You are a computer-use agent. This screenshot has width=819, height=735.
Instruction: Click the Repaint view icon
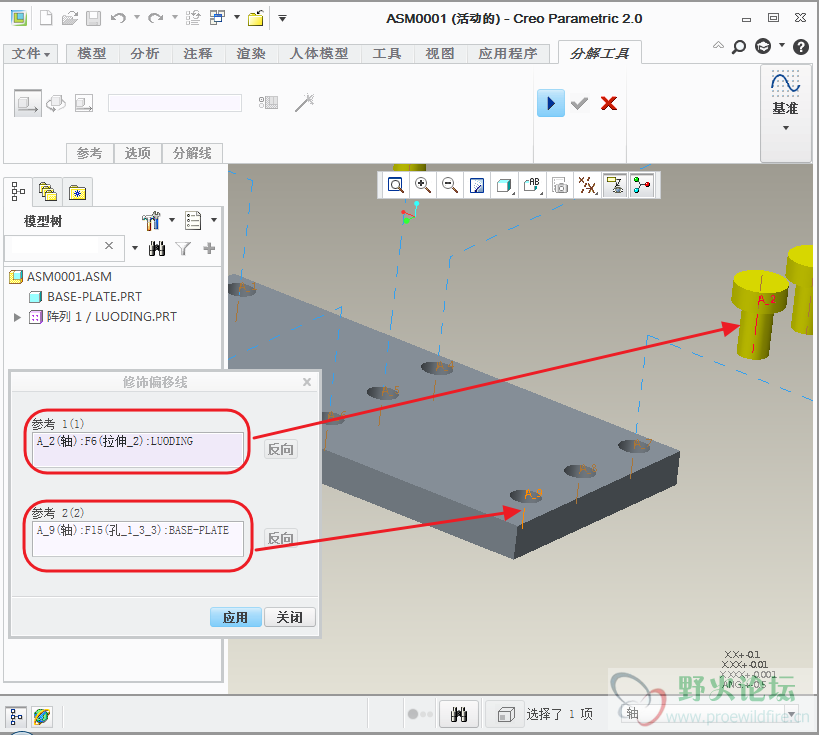[x=477, y=185]
